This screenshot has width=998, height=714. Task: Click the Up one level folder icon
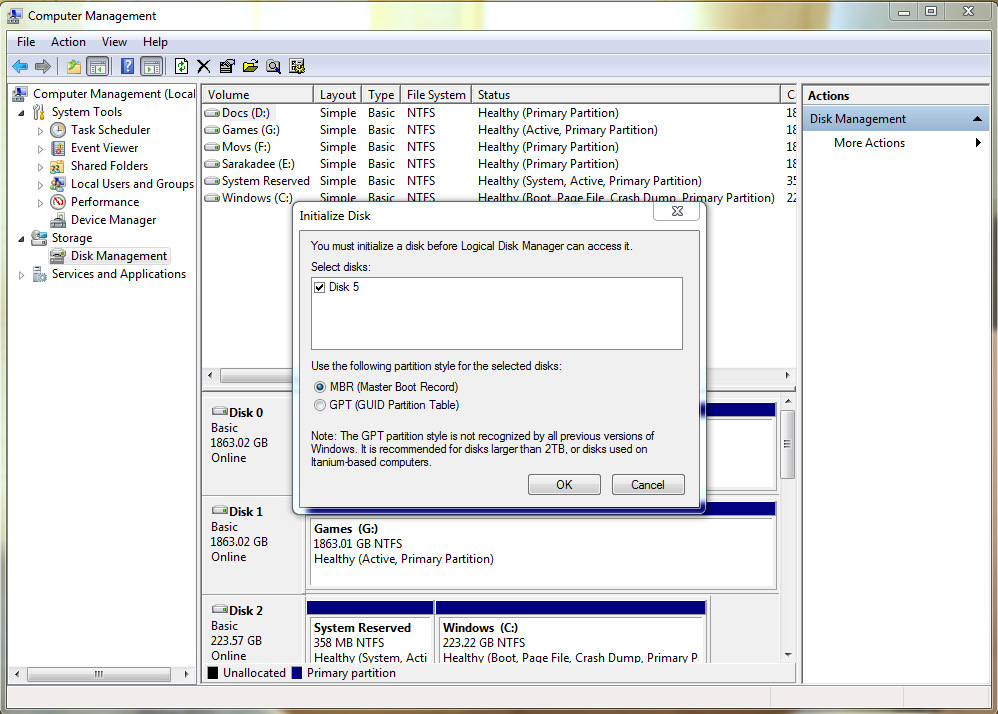click(x=74, y=66)
